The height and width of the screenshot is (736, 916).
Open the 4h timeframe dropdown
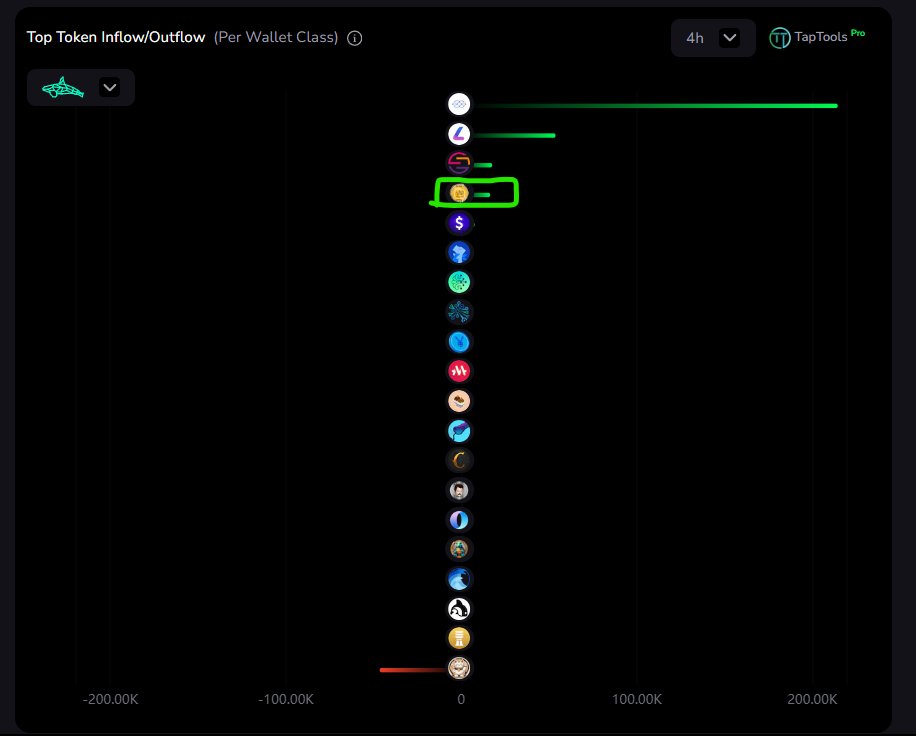pos(712,37)
